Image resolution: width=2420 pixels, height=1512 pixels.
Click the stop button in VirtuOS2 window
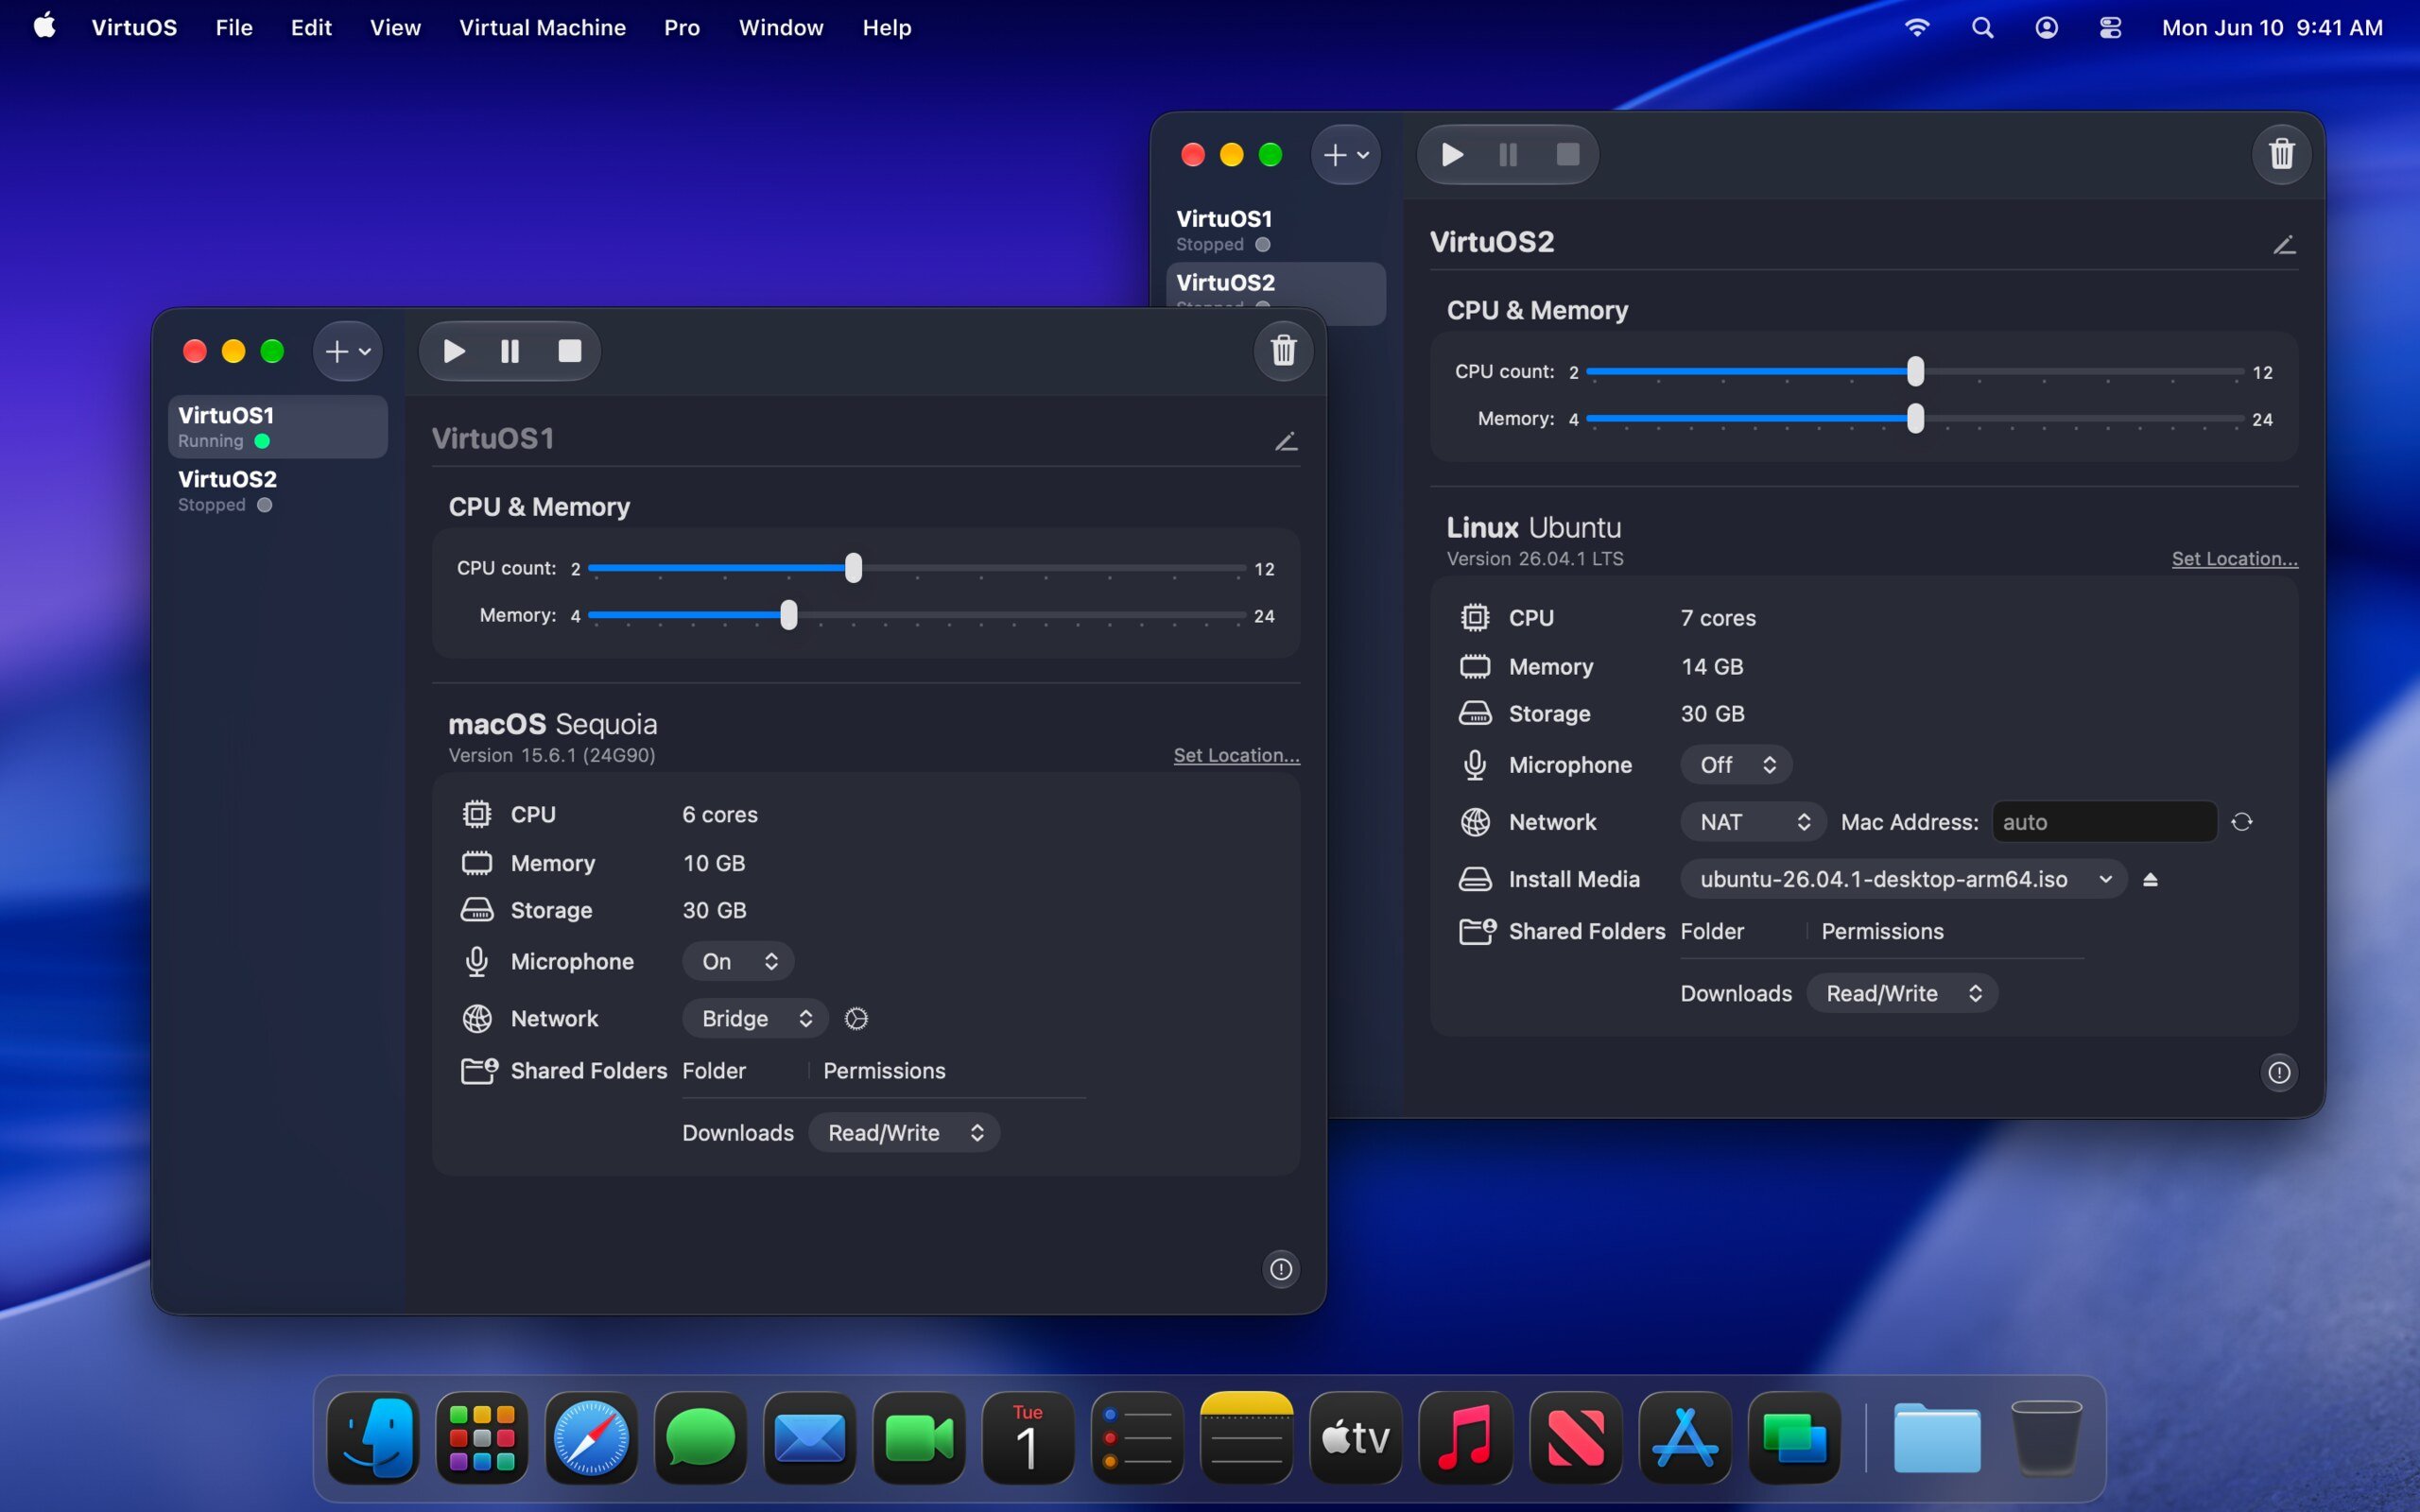(1568, 154)
